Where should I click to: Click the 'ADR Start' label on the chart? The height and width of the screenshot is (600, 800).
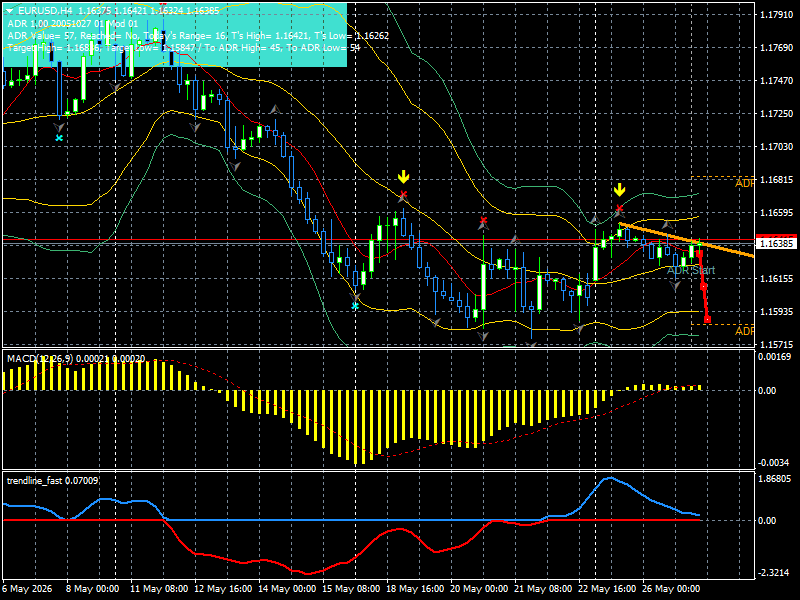tap(691, 270)
